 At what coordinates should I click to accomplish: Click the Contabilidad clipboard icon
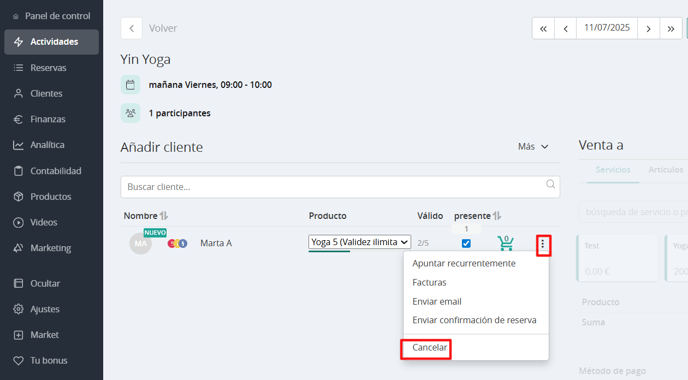(x=18, y=171)
